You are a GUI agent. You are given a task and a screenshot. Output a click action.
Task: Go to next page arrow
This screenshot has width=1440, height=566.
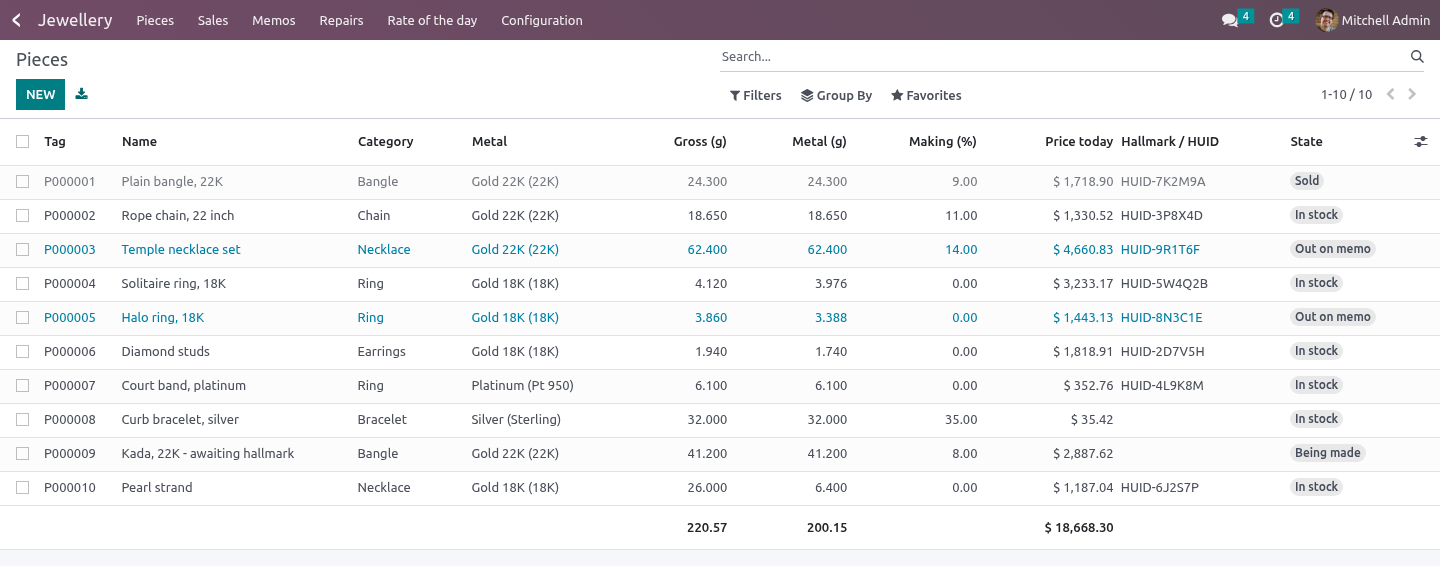pos(1412,95)
